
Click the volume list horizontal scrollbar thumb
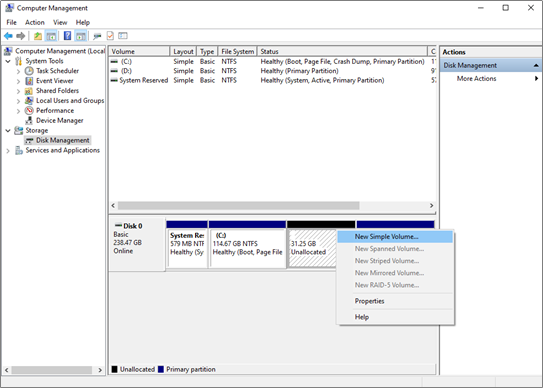[x=238, y=206]
